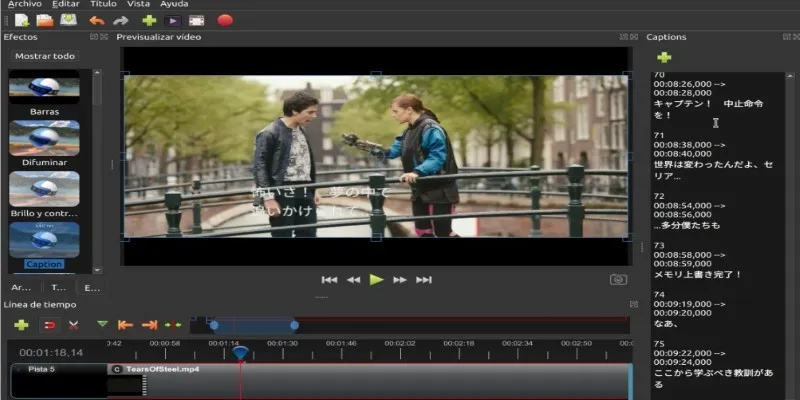The height and width of the screenshot is (400, 800).
Task: Jump to the end of the video
Action: (x=424, y=280)
